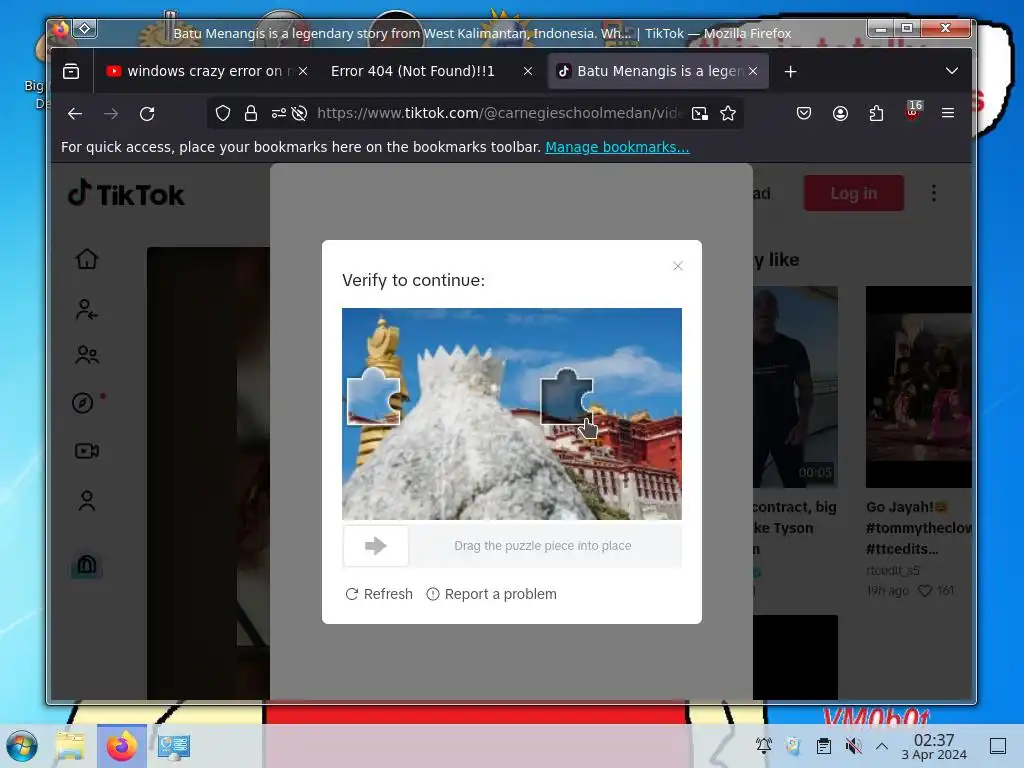The width and height of the screenshot is (1024, 768).
Task: Expand hidden system tray icons
Action: click(x=882, y=745)
